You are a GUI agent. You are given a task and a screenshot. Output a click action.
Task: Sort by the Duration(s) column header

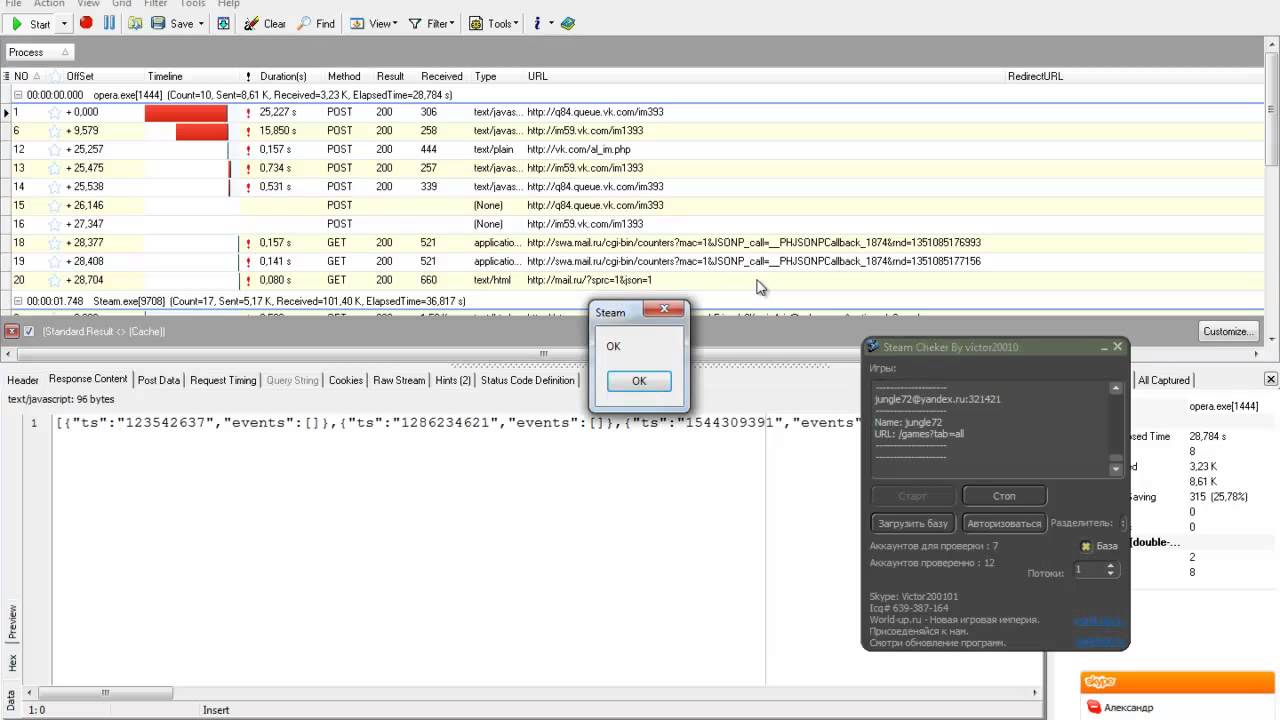283,76
